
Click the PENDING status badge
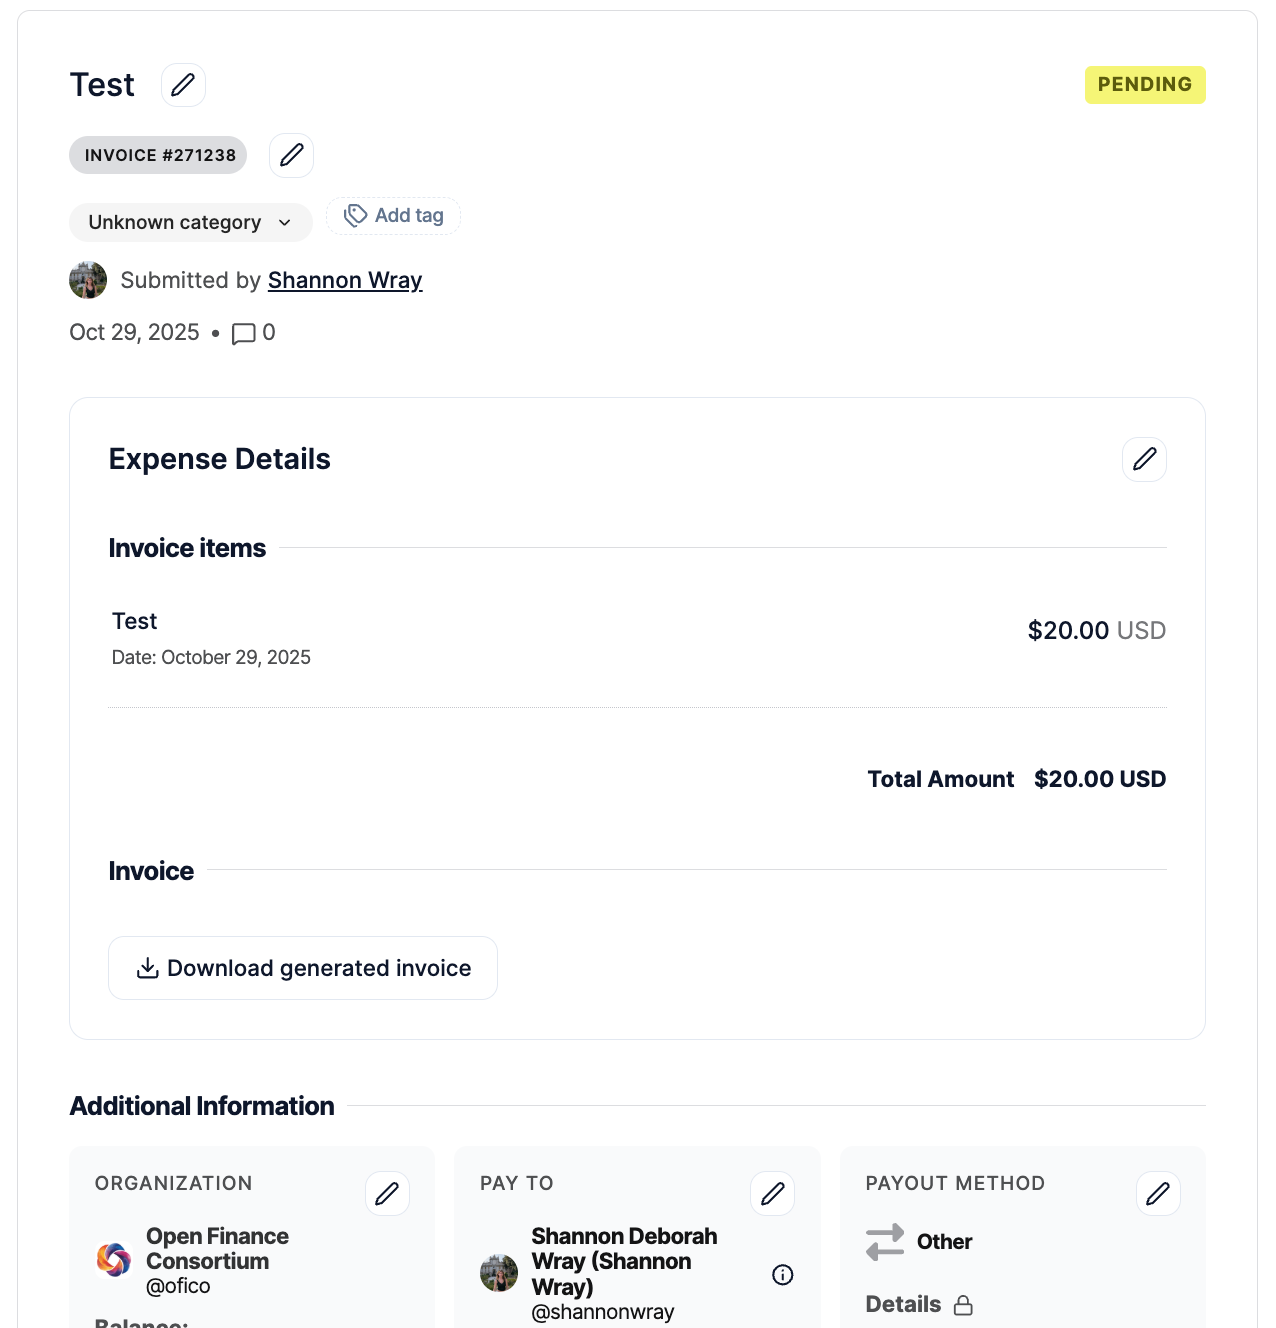tap(1145, 85)
